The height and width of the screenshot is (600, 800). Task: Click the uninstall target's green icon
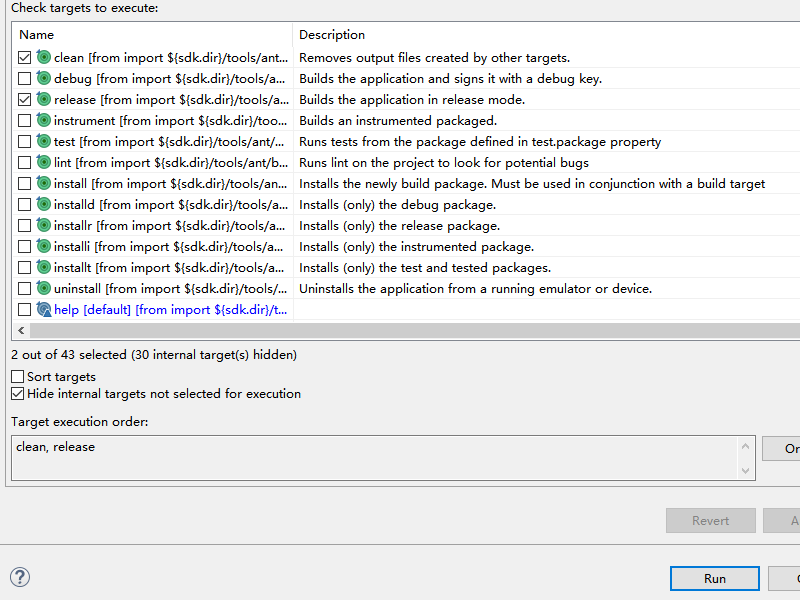click(44, 289)
